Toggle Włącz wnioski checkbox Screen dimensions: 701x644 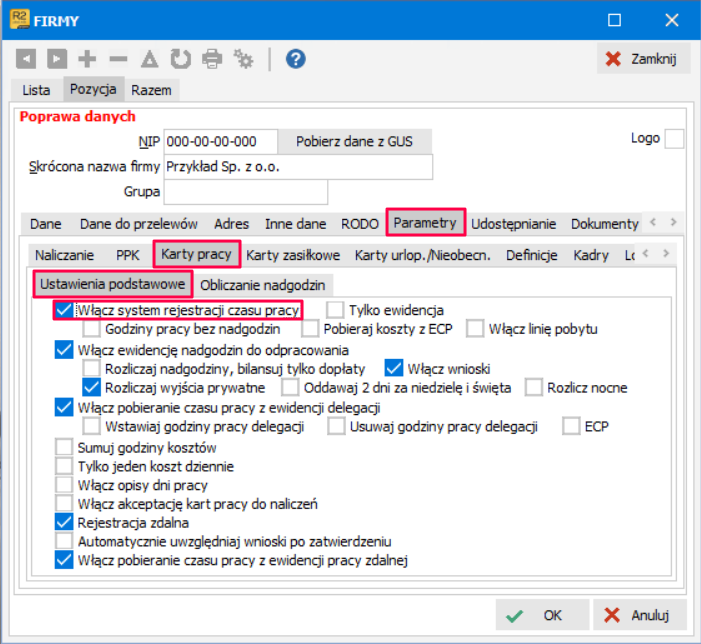(x=394, y=369)
